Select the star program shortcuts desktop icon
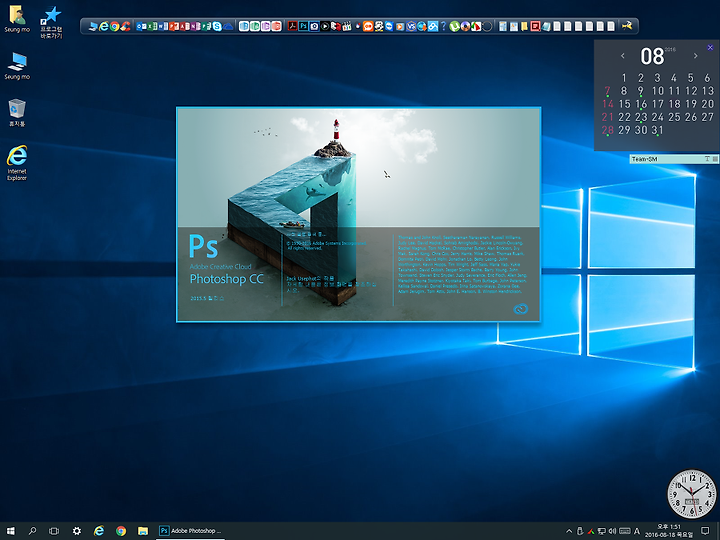720x540 pixels. (51, 22)
